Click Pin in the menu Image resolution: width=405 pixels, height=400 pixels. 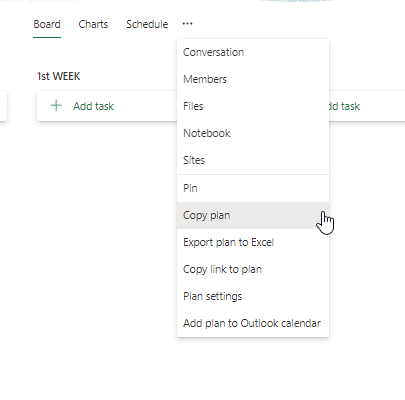[x=253, y=188]
